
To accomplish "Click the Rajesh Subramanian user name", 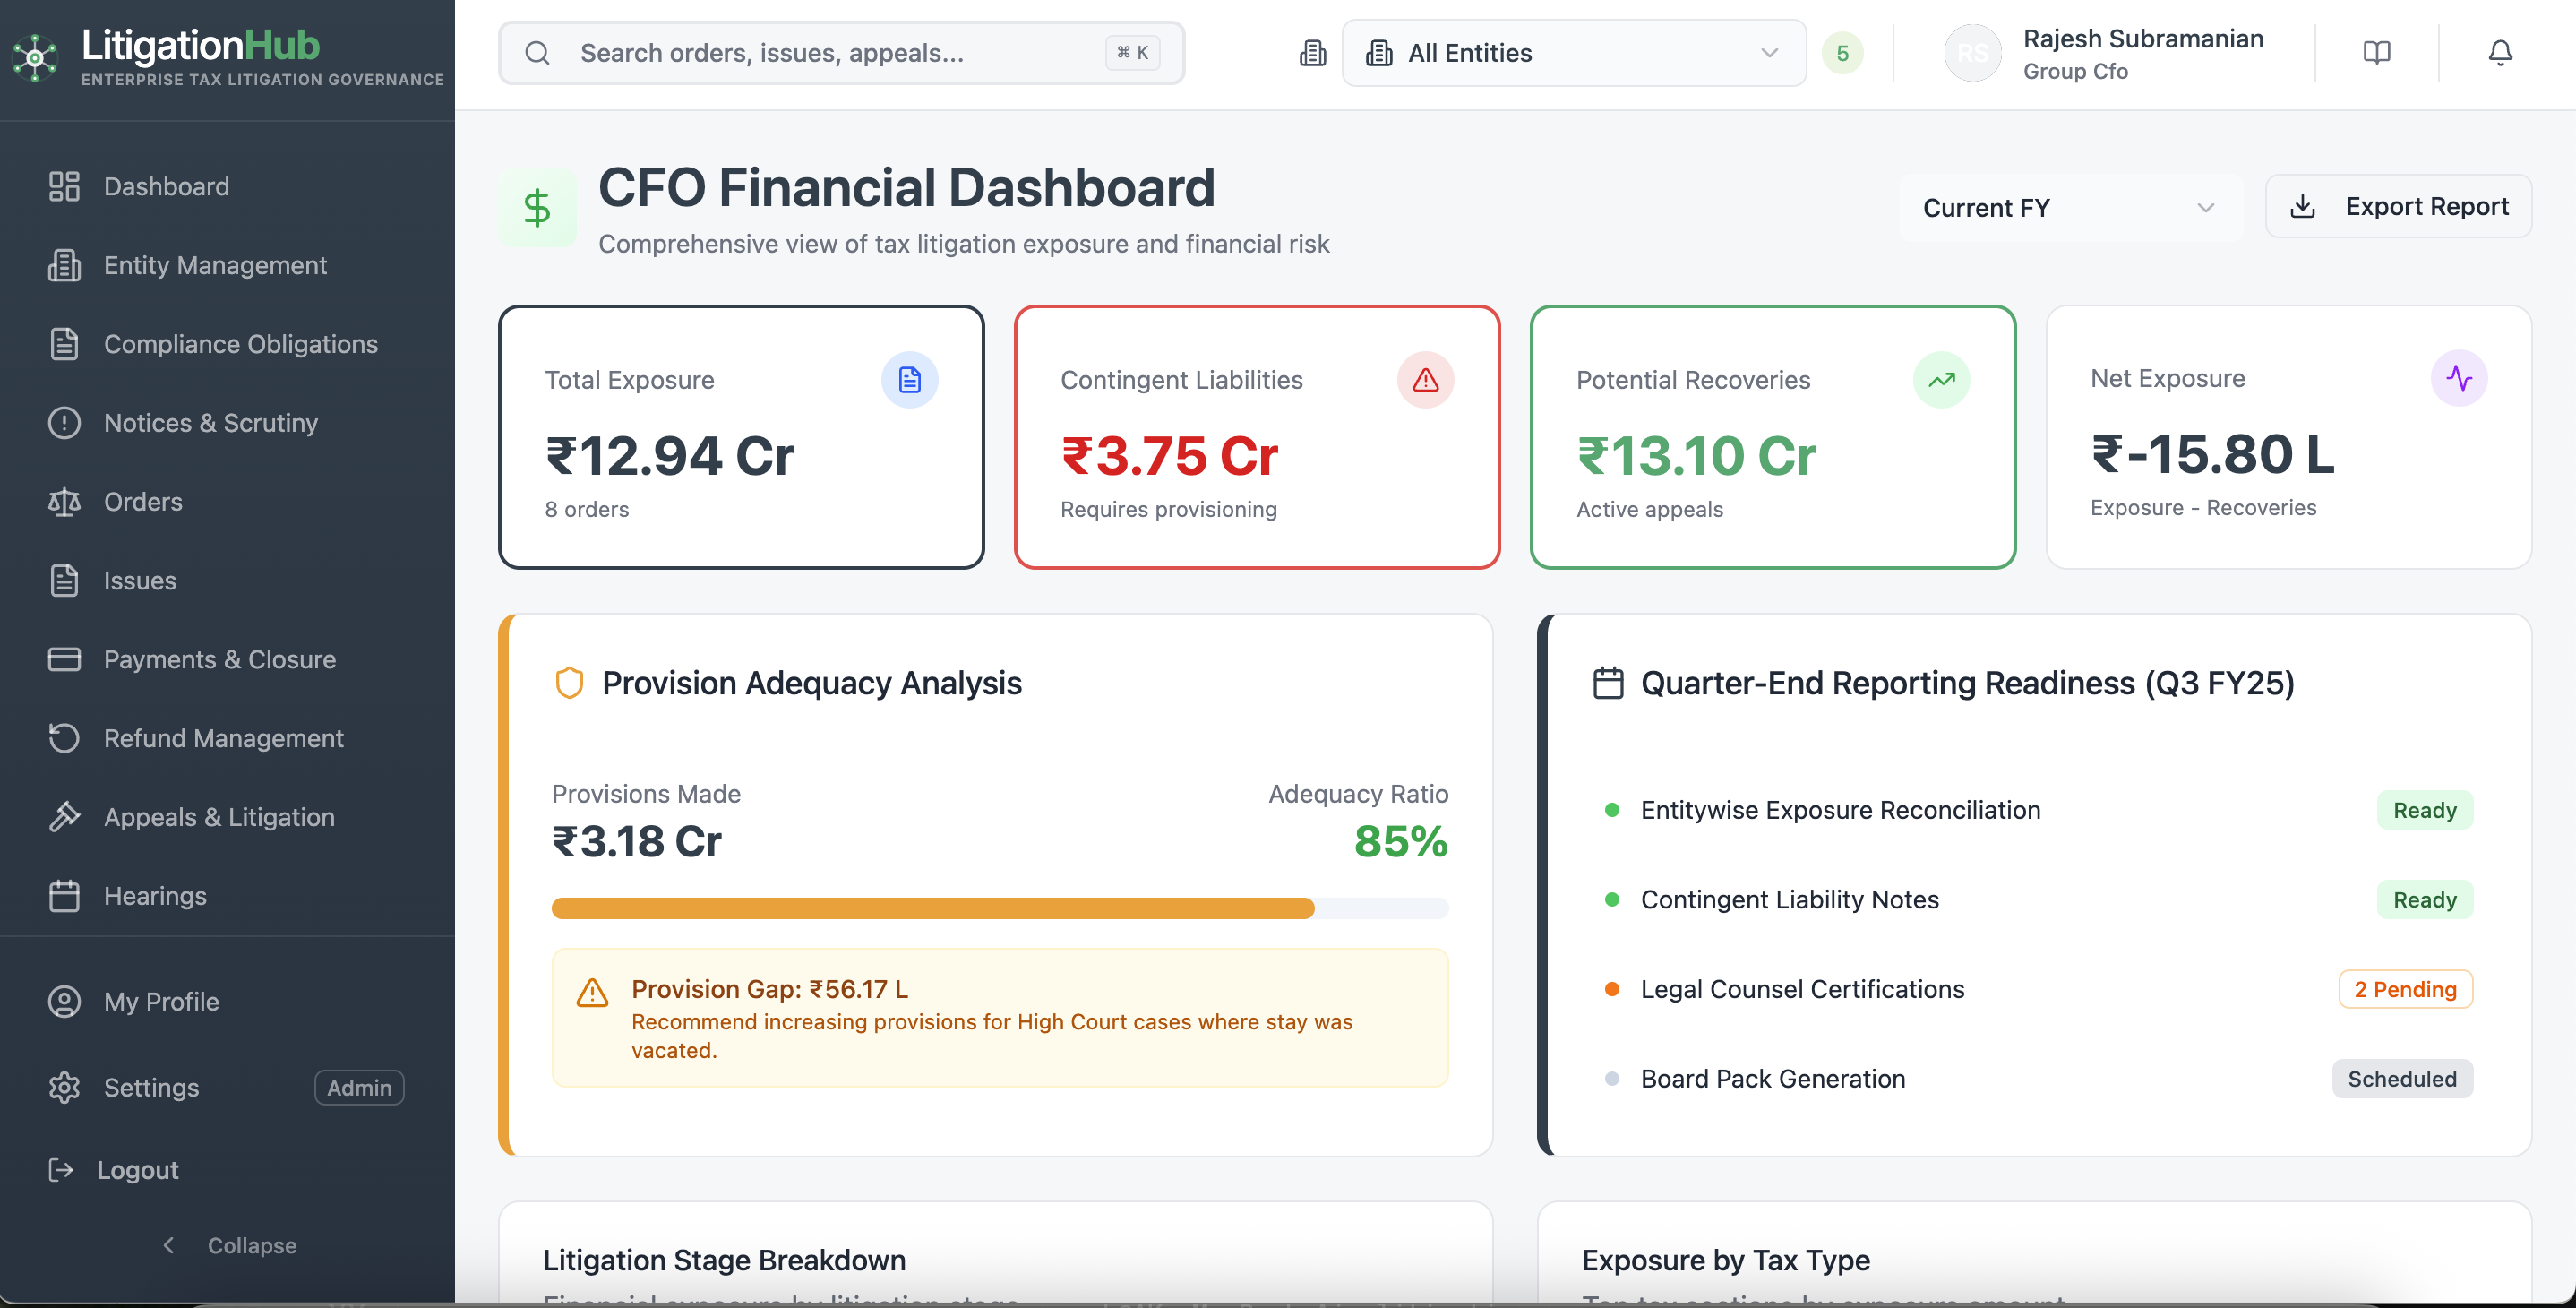I will 2143,39.
